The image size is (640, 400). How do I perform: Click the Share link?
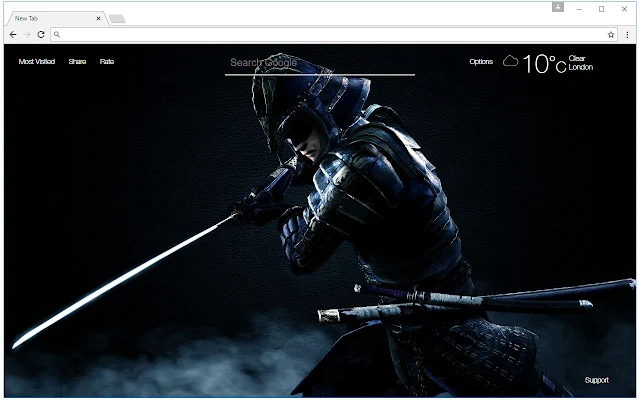coord(77,62)
